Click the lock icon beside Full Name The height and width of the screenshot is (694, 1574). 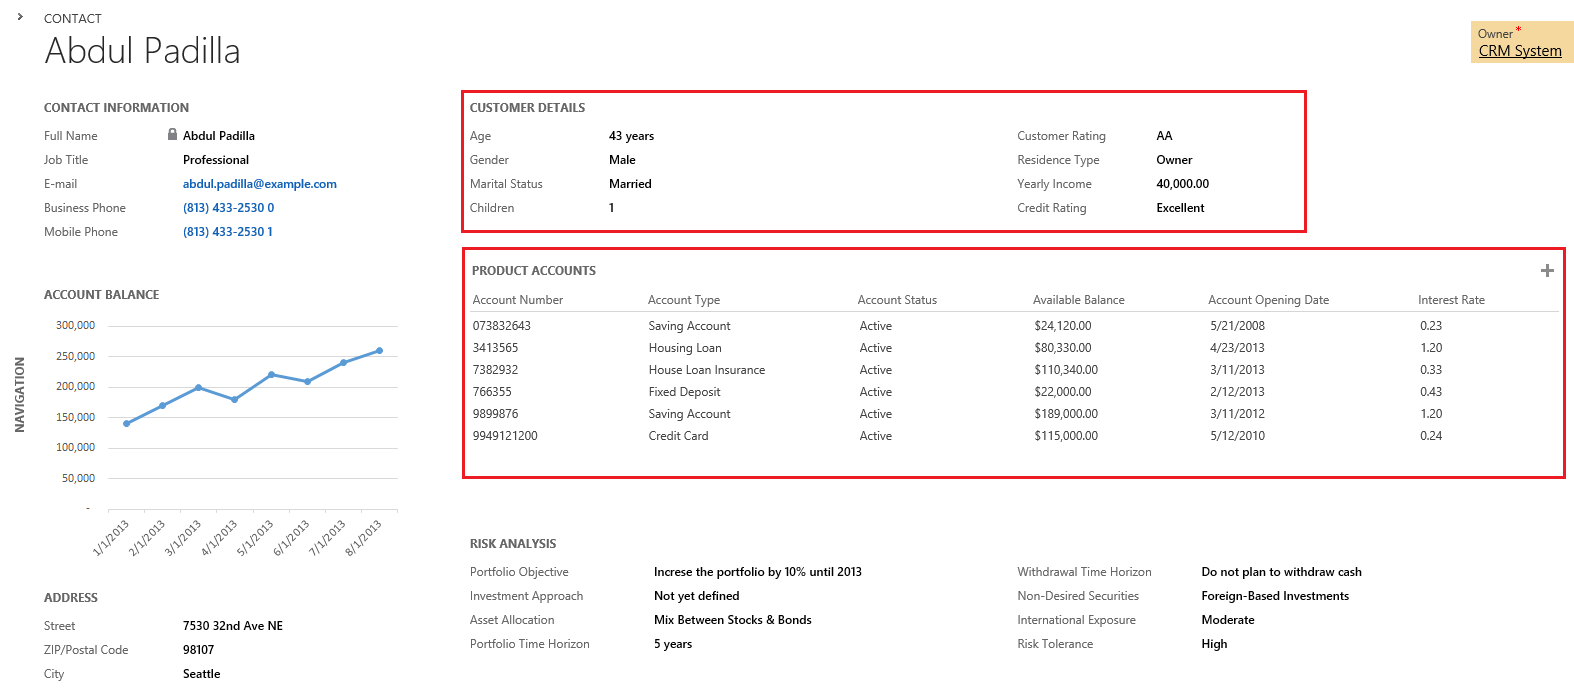173,135
